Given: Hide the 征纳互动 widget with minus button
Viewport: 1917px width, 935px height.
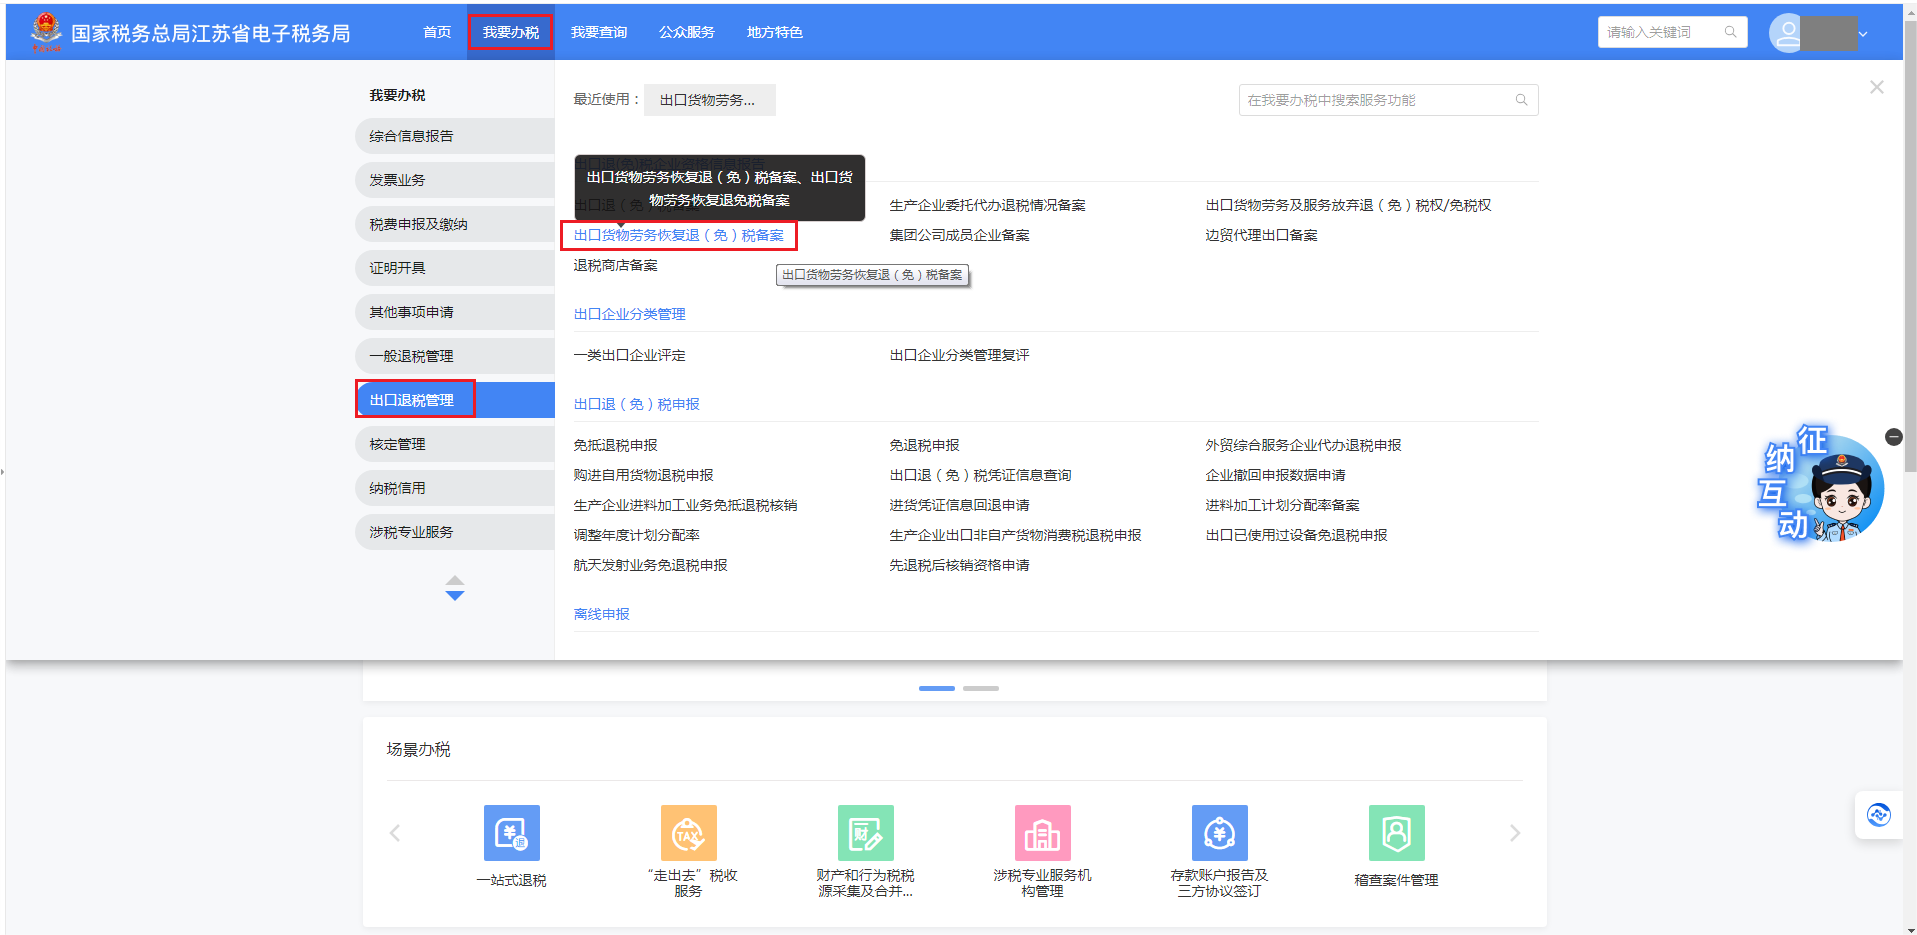Looking at the screenshot, I should point(1893,437).
